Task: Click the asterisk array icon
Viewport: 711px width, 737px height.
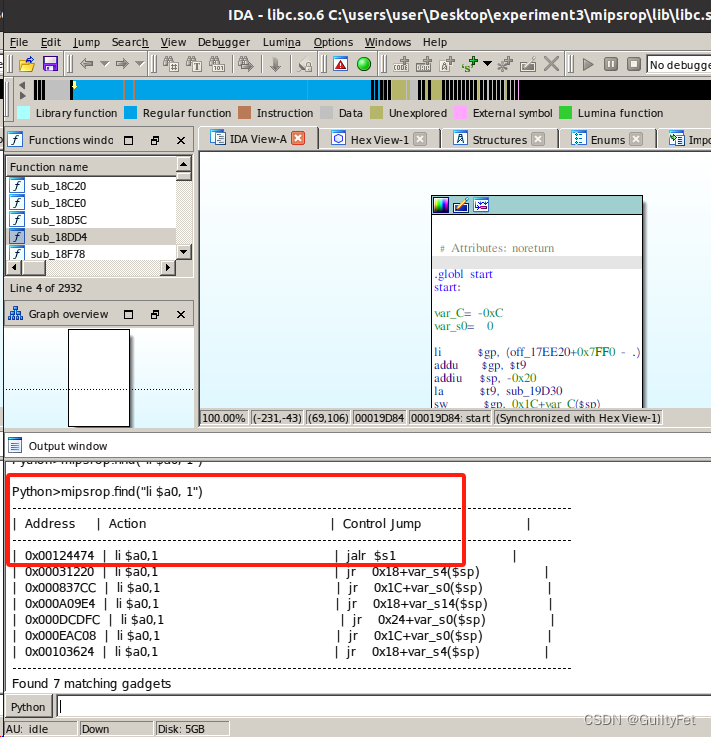Action: tap(505, 64)
